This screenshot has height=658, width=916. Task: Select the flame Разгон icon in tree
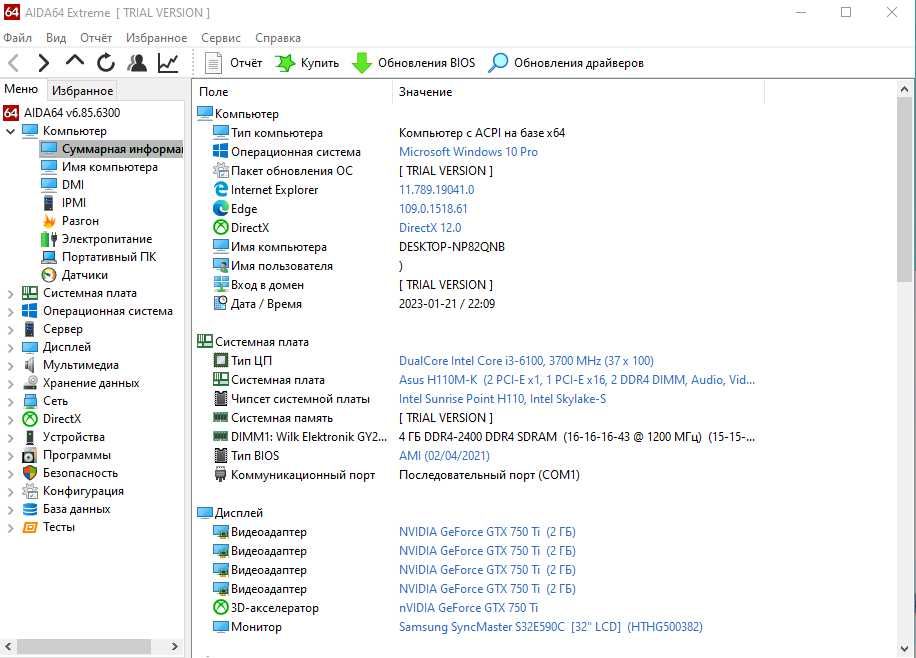point(49,221)
